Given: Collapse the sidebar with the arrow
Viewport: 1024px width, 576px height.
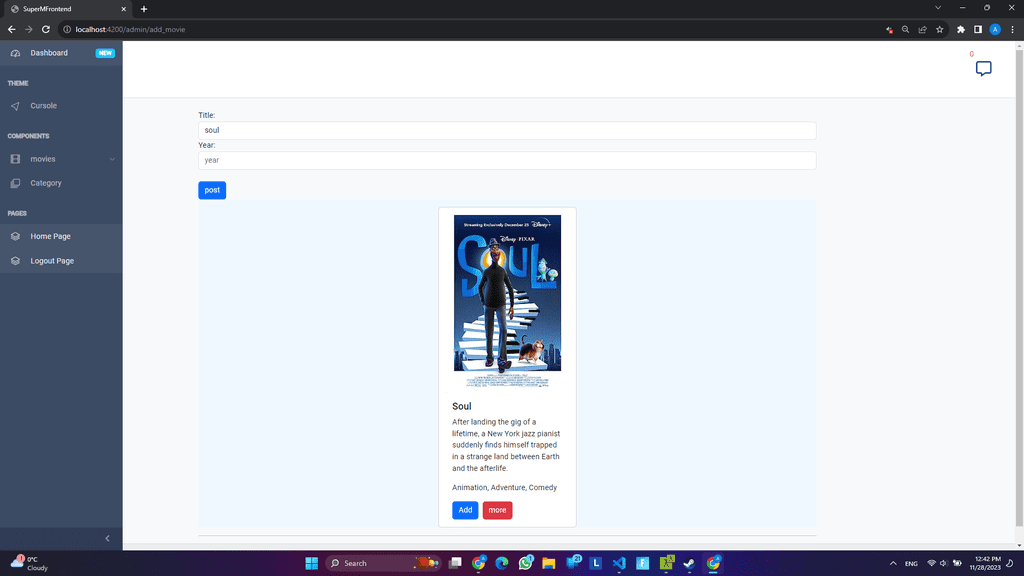Looking at the screenshot, I should [108, 538].
